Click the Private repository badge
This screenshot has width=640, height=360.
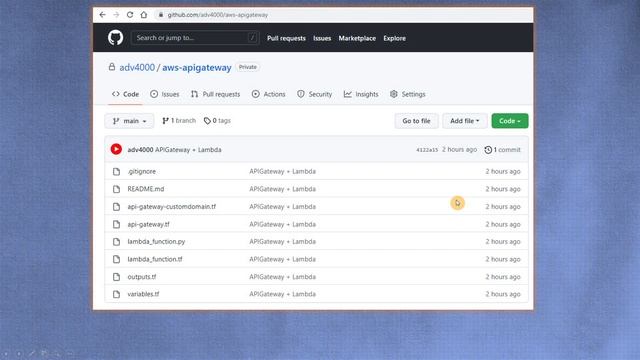[248, 67]
